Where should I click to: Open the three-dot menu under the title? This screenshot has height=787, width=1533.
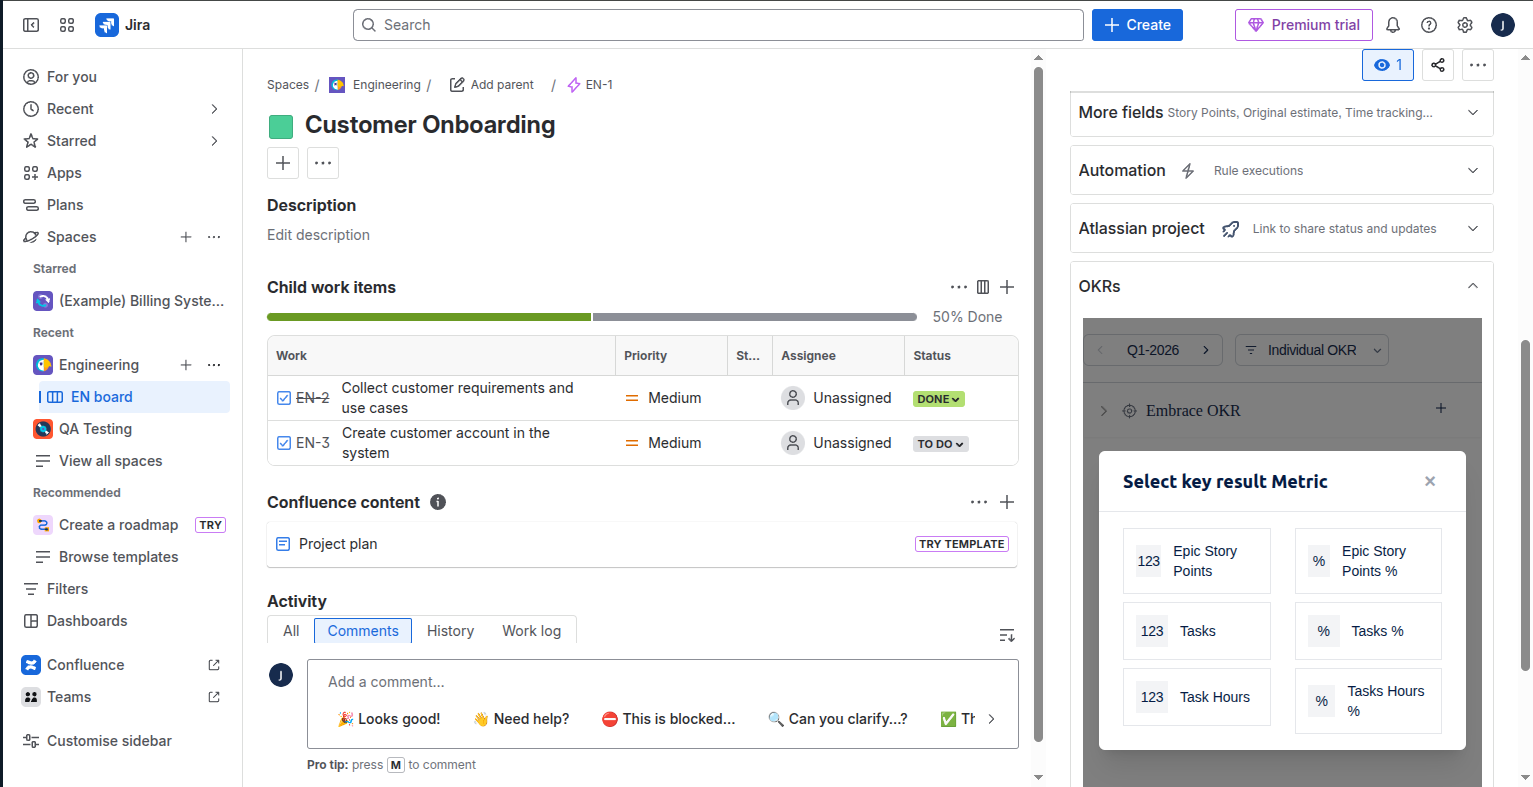click(x=323, y=163)
